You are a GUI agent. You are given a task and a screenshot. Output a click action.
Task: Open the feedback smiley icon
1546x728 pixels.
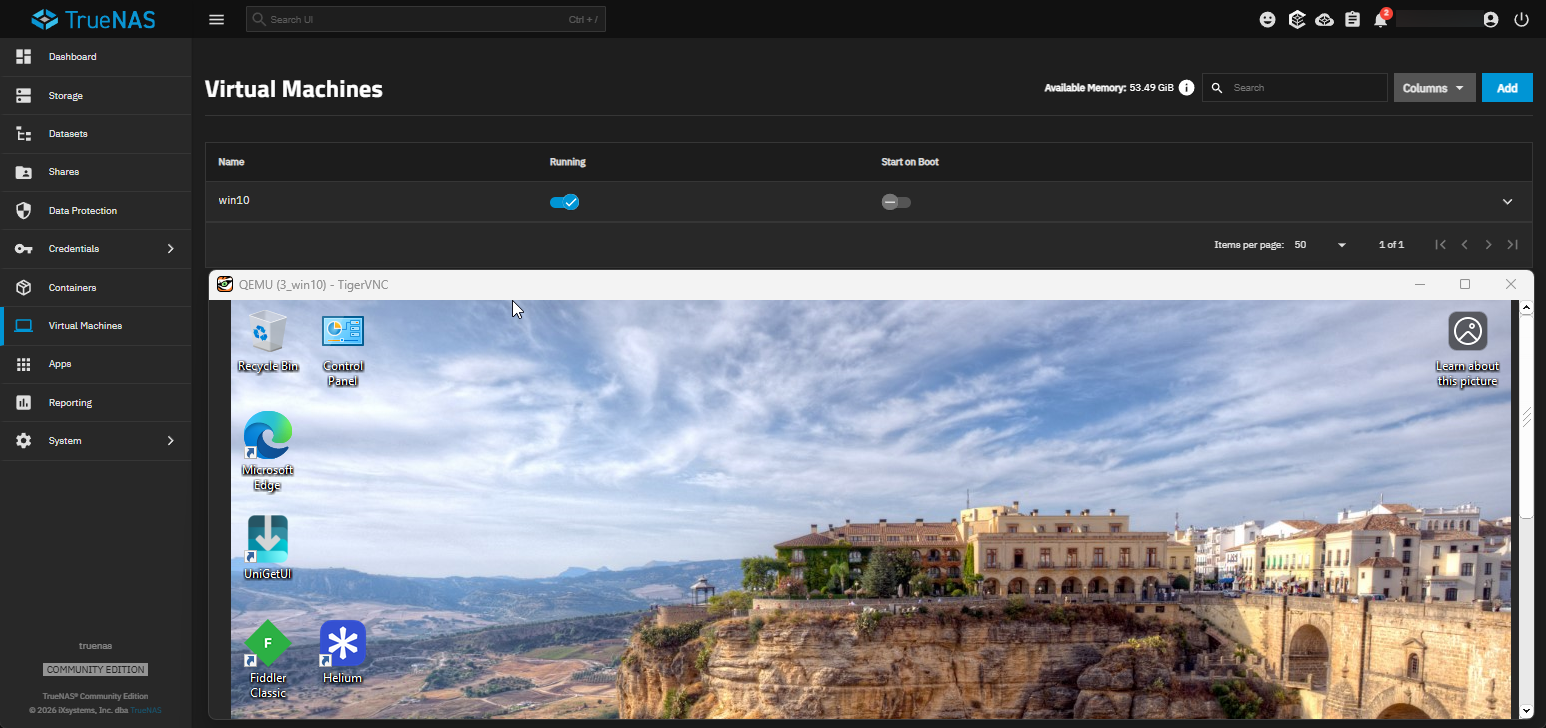point(1267,19)
